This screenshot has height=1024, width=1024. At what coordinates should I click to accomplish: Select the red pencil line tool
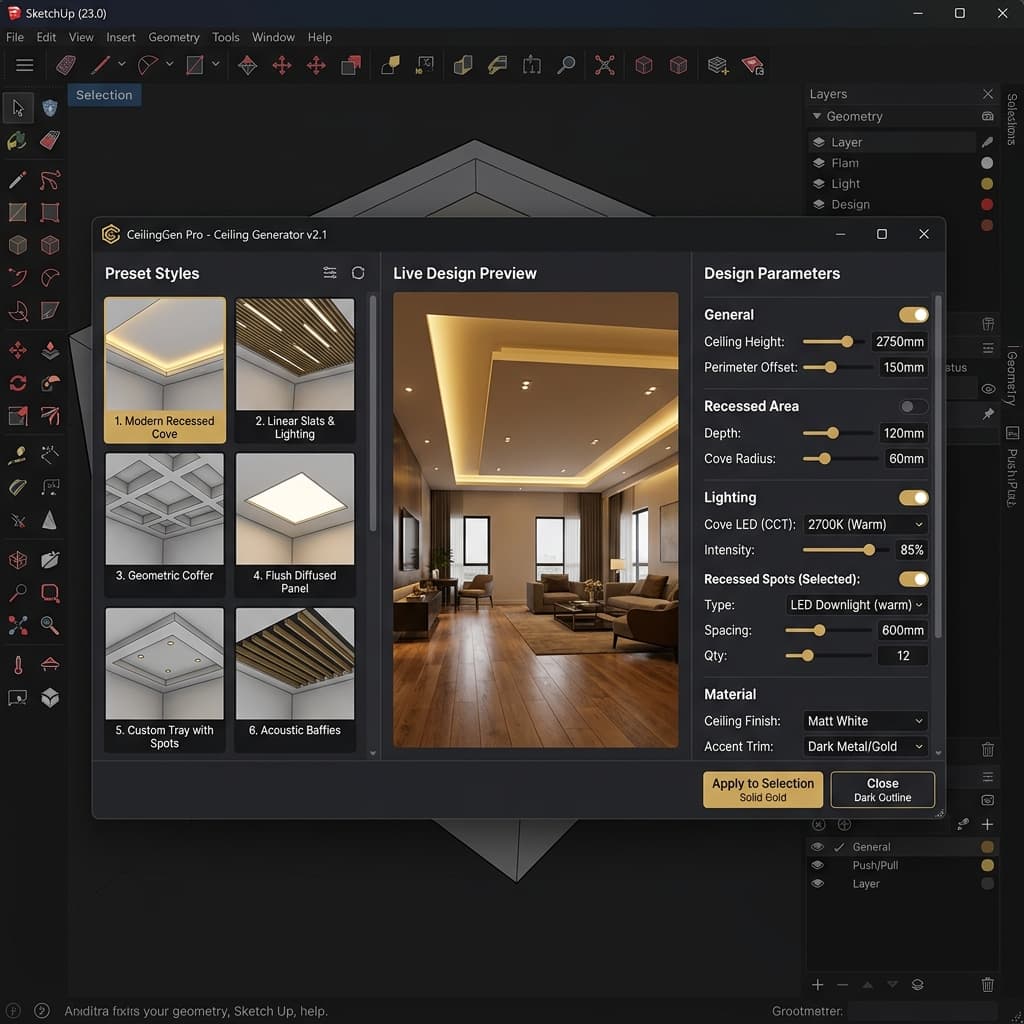pos(100,65)
